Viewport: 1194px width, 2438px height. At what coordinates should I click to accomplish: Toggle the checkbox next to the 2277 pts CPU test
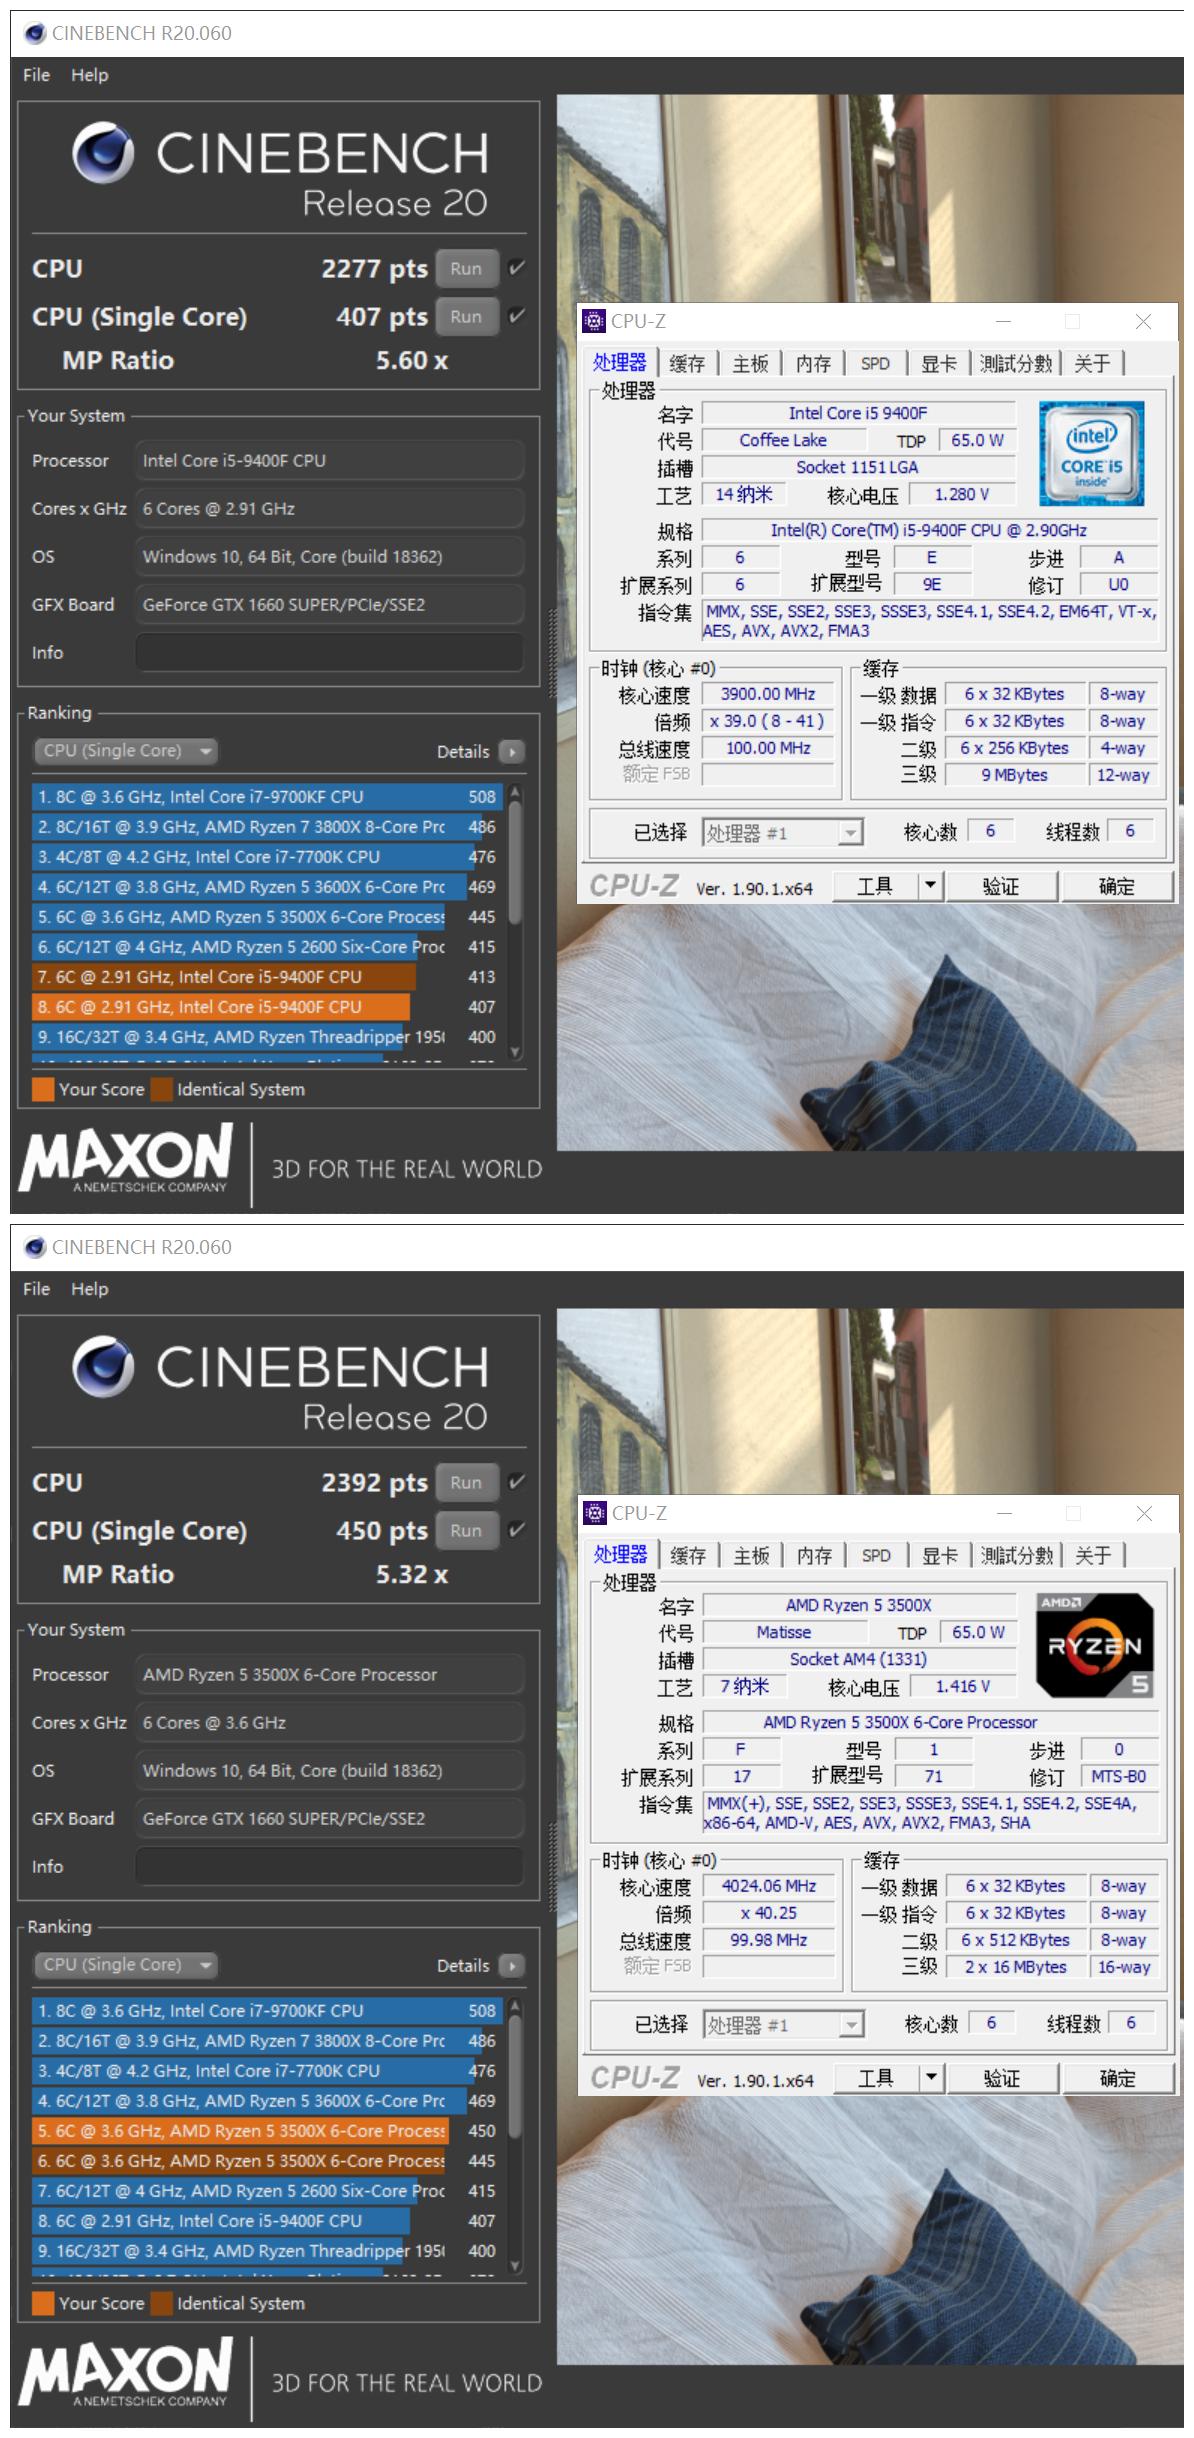[516, 268]
